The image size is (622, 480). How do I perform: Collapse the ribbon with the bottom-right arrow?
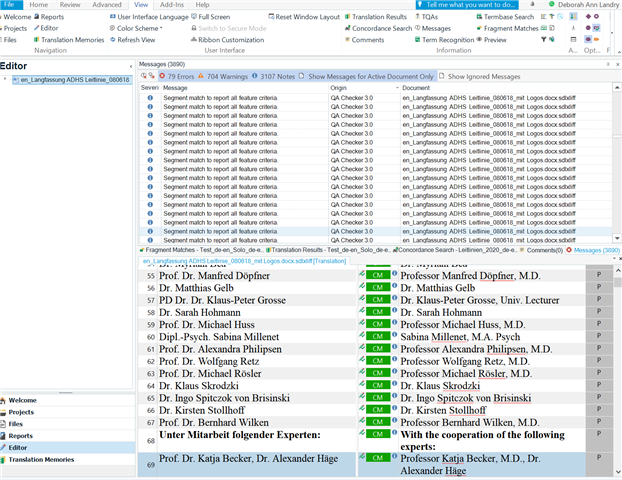coord(618,52)
